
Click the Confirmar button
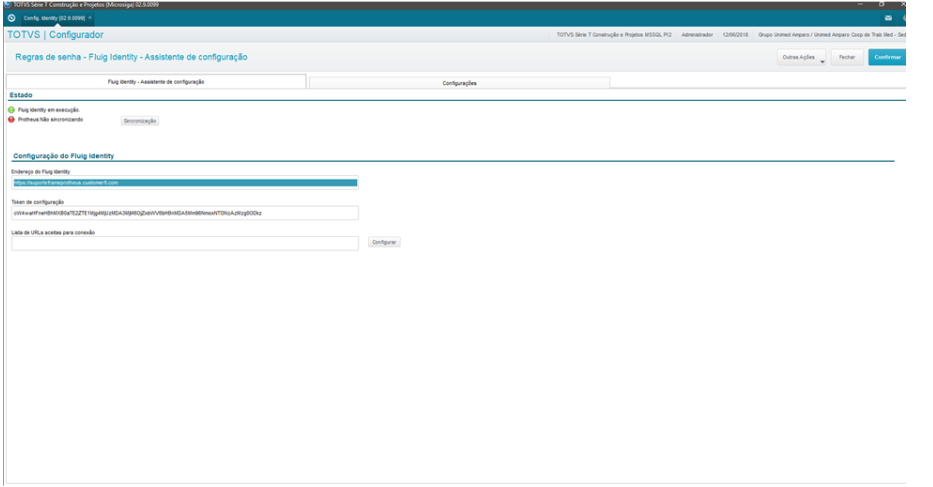click(887, 57)
